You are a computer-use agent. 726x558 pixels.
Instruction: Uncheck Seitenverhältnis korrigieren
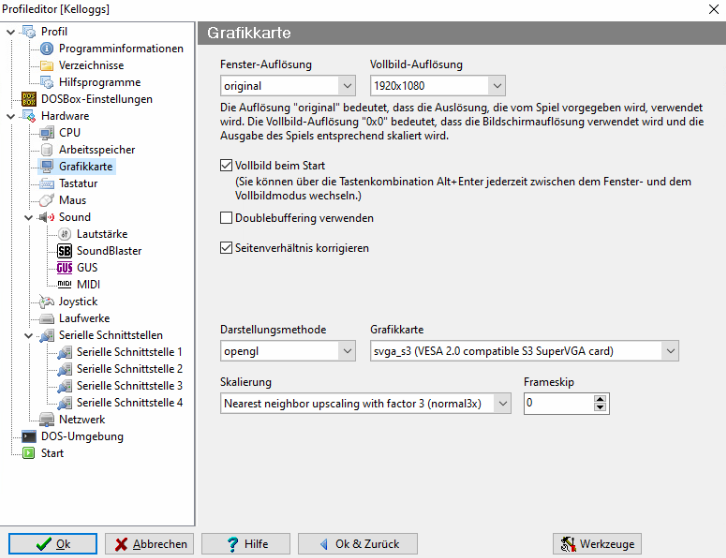226,248
